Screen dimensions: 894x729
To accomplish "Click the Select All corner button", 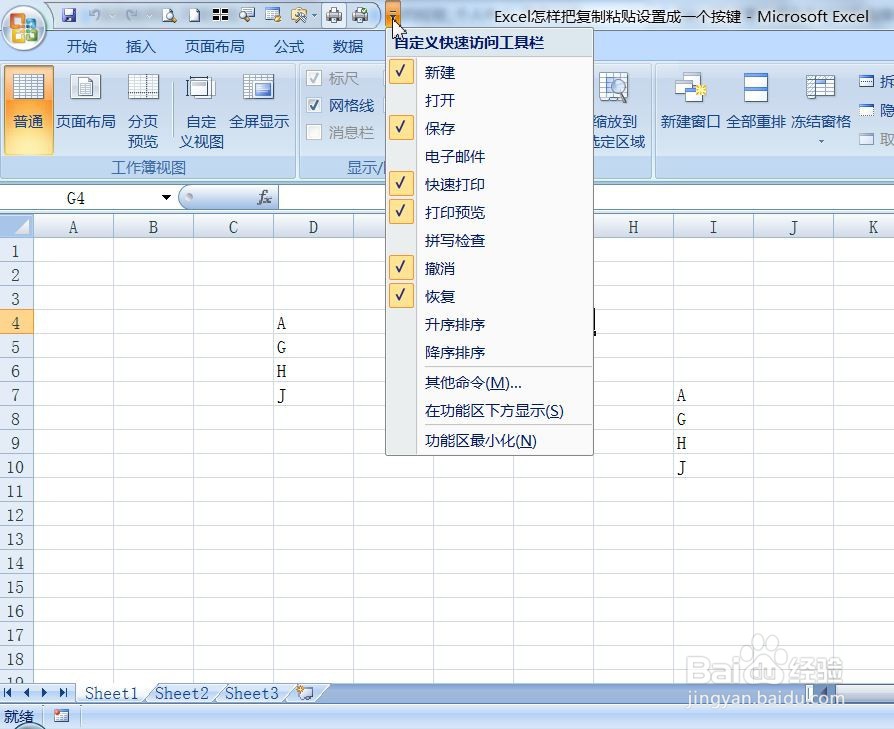I will pos(16,227).
